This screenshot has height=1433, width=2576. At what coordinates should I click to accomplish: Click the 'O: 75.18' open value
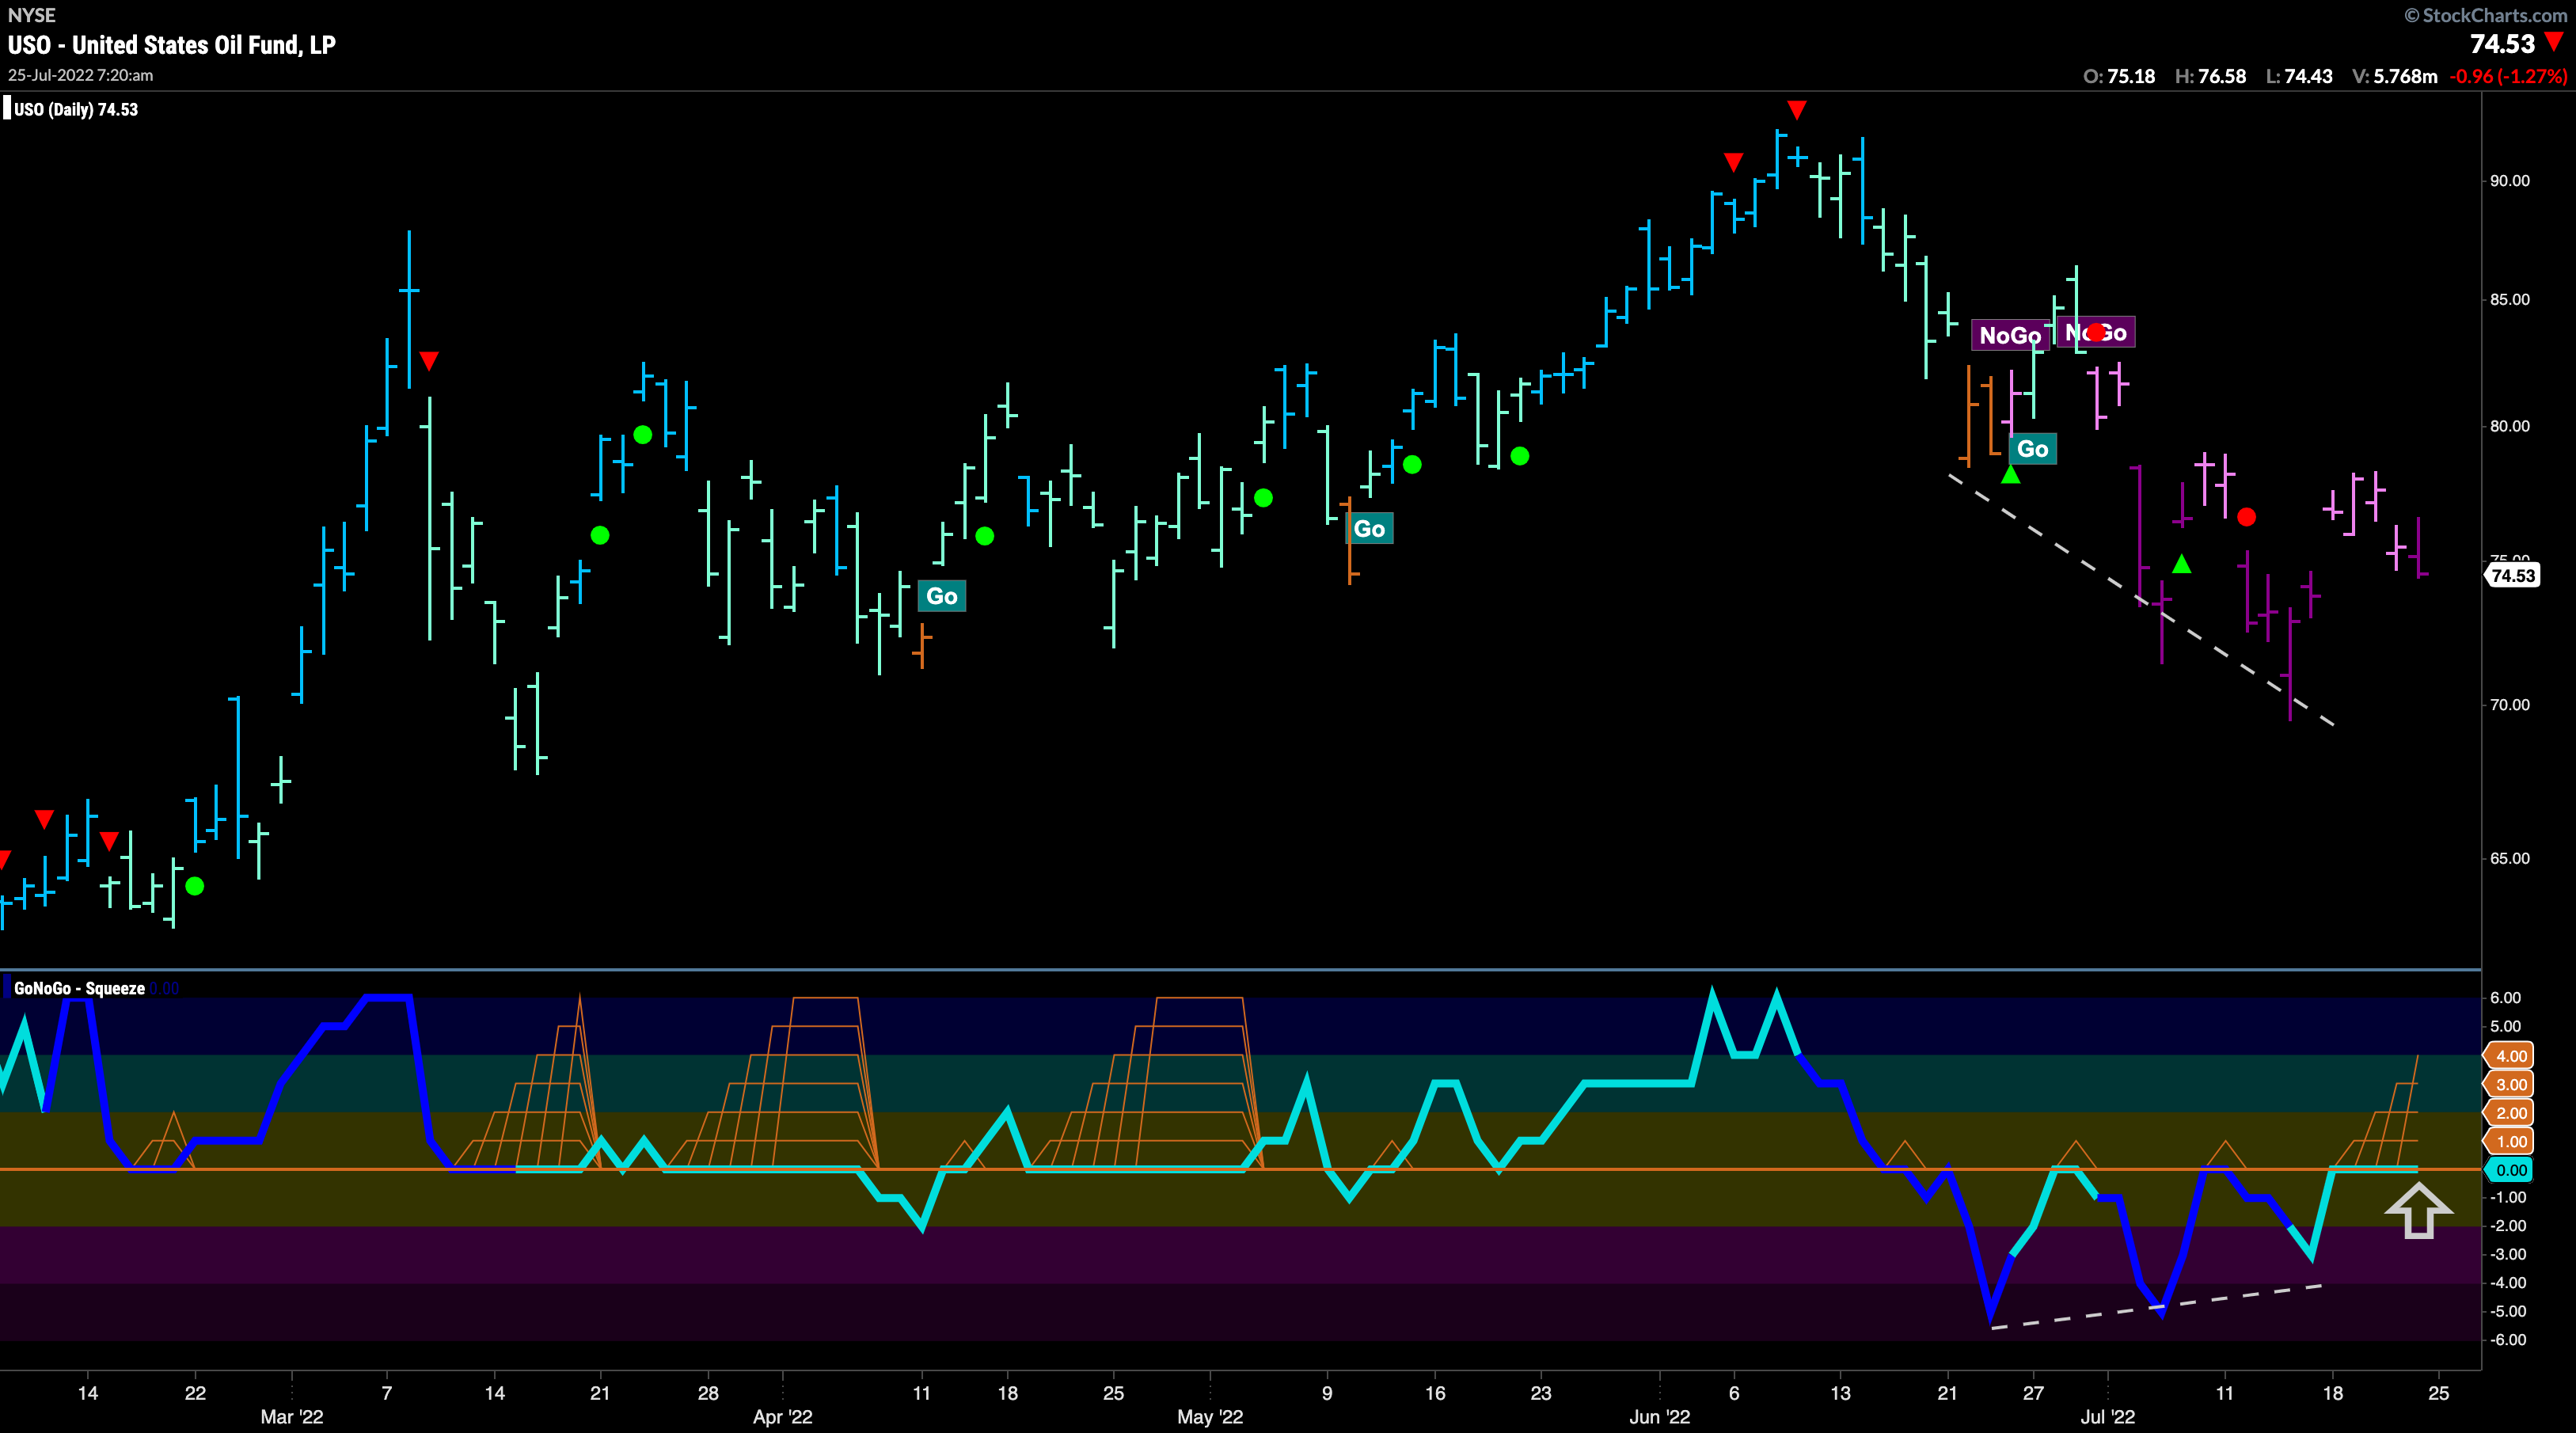(x=2119, y=76)
